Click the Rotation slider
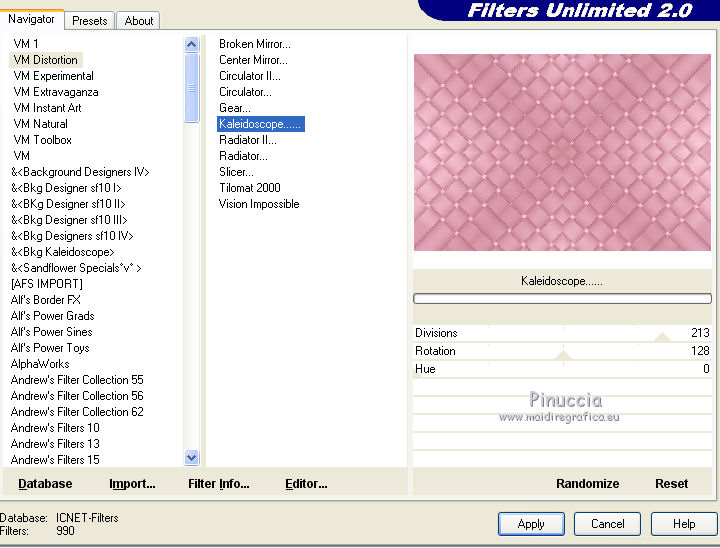 562,351
